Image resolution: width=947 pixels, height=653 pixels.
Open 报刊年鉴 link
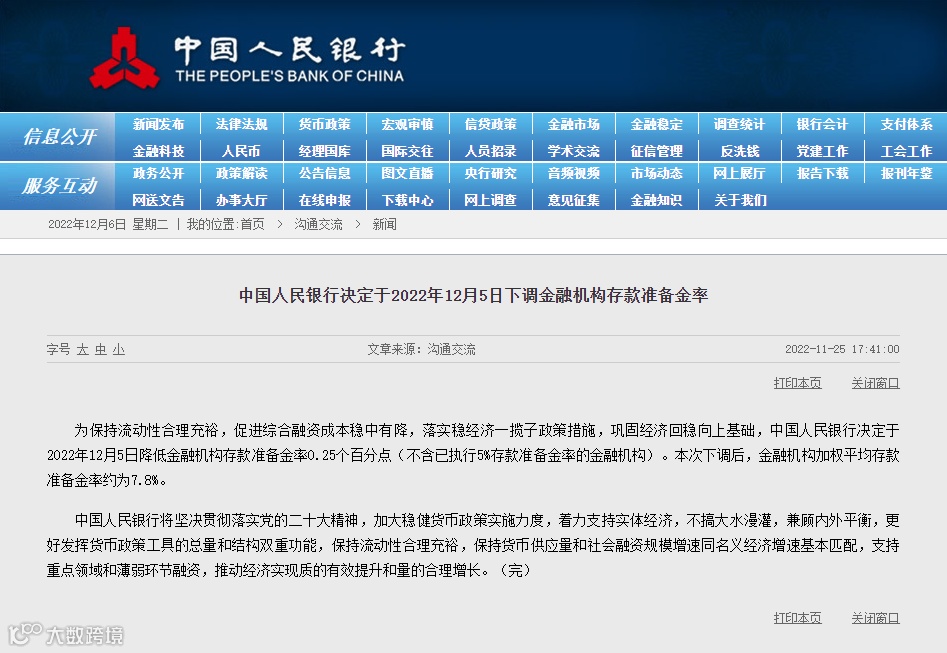coord(906,173)
